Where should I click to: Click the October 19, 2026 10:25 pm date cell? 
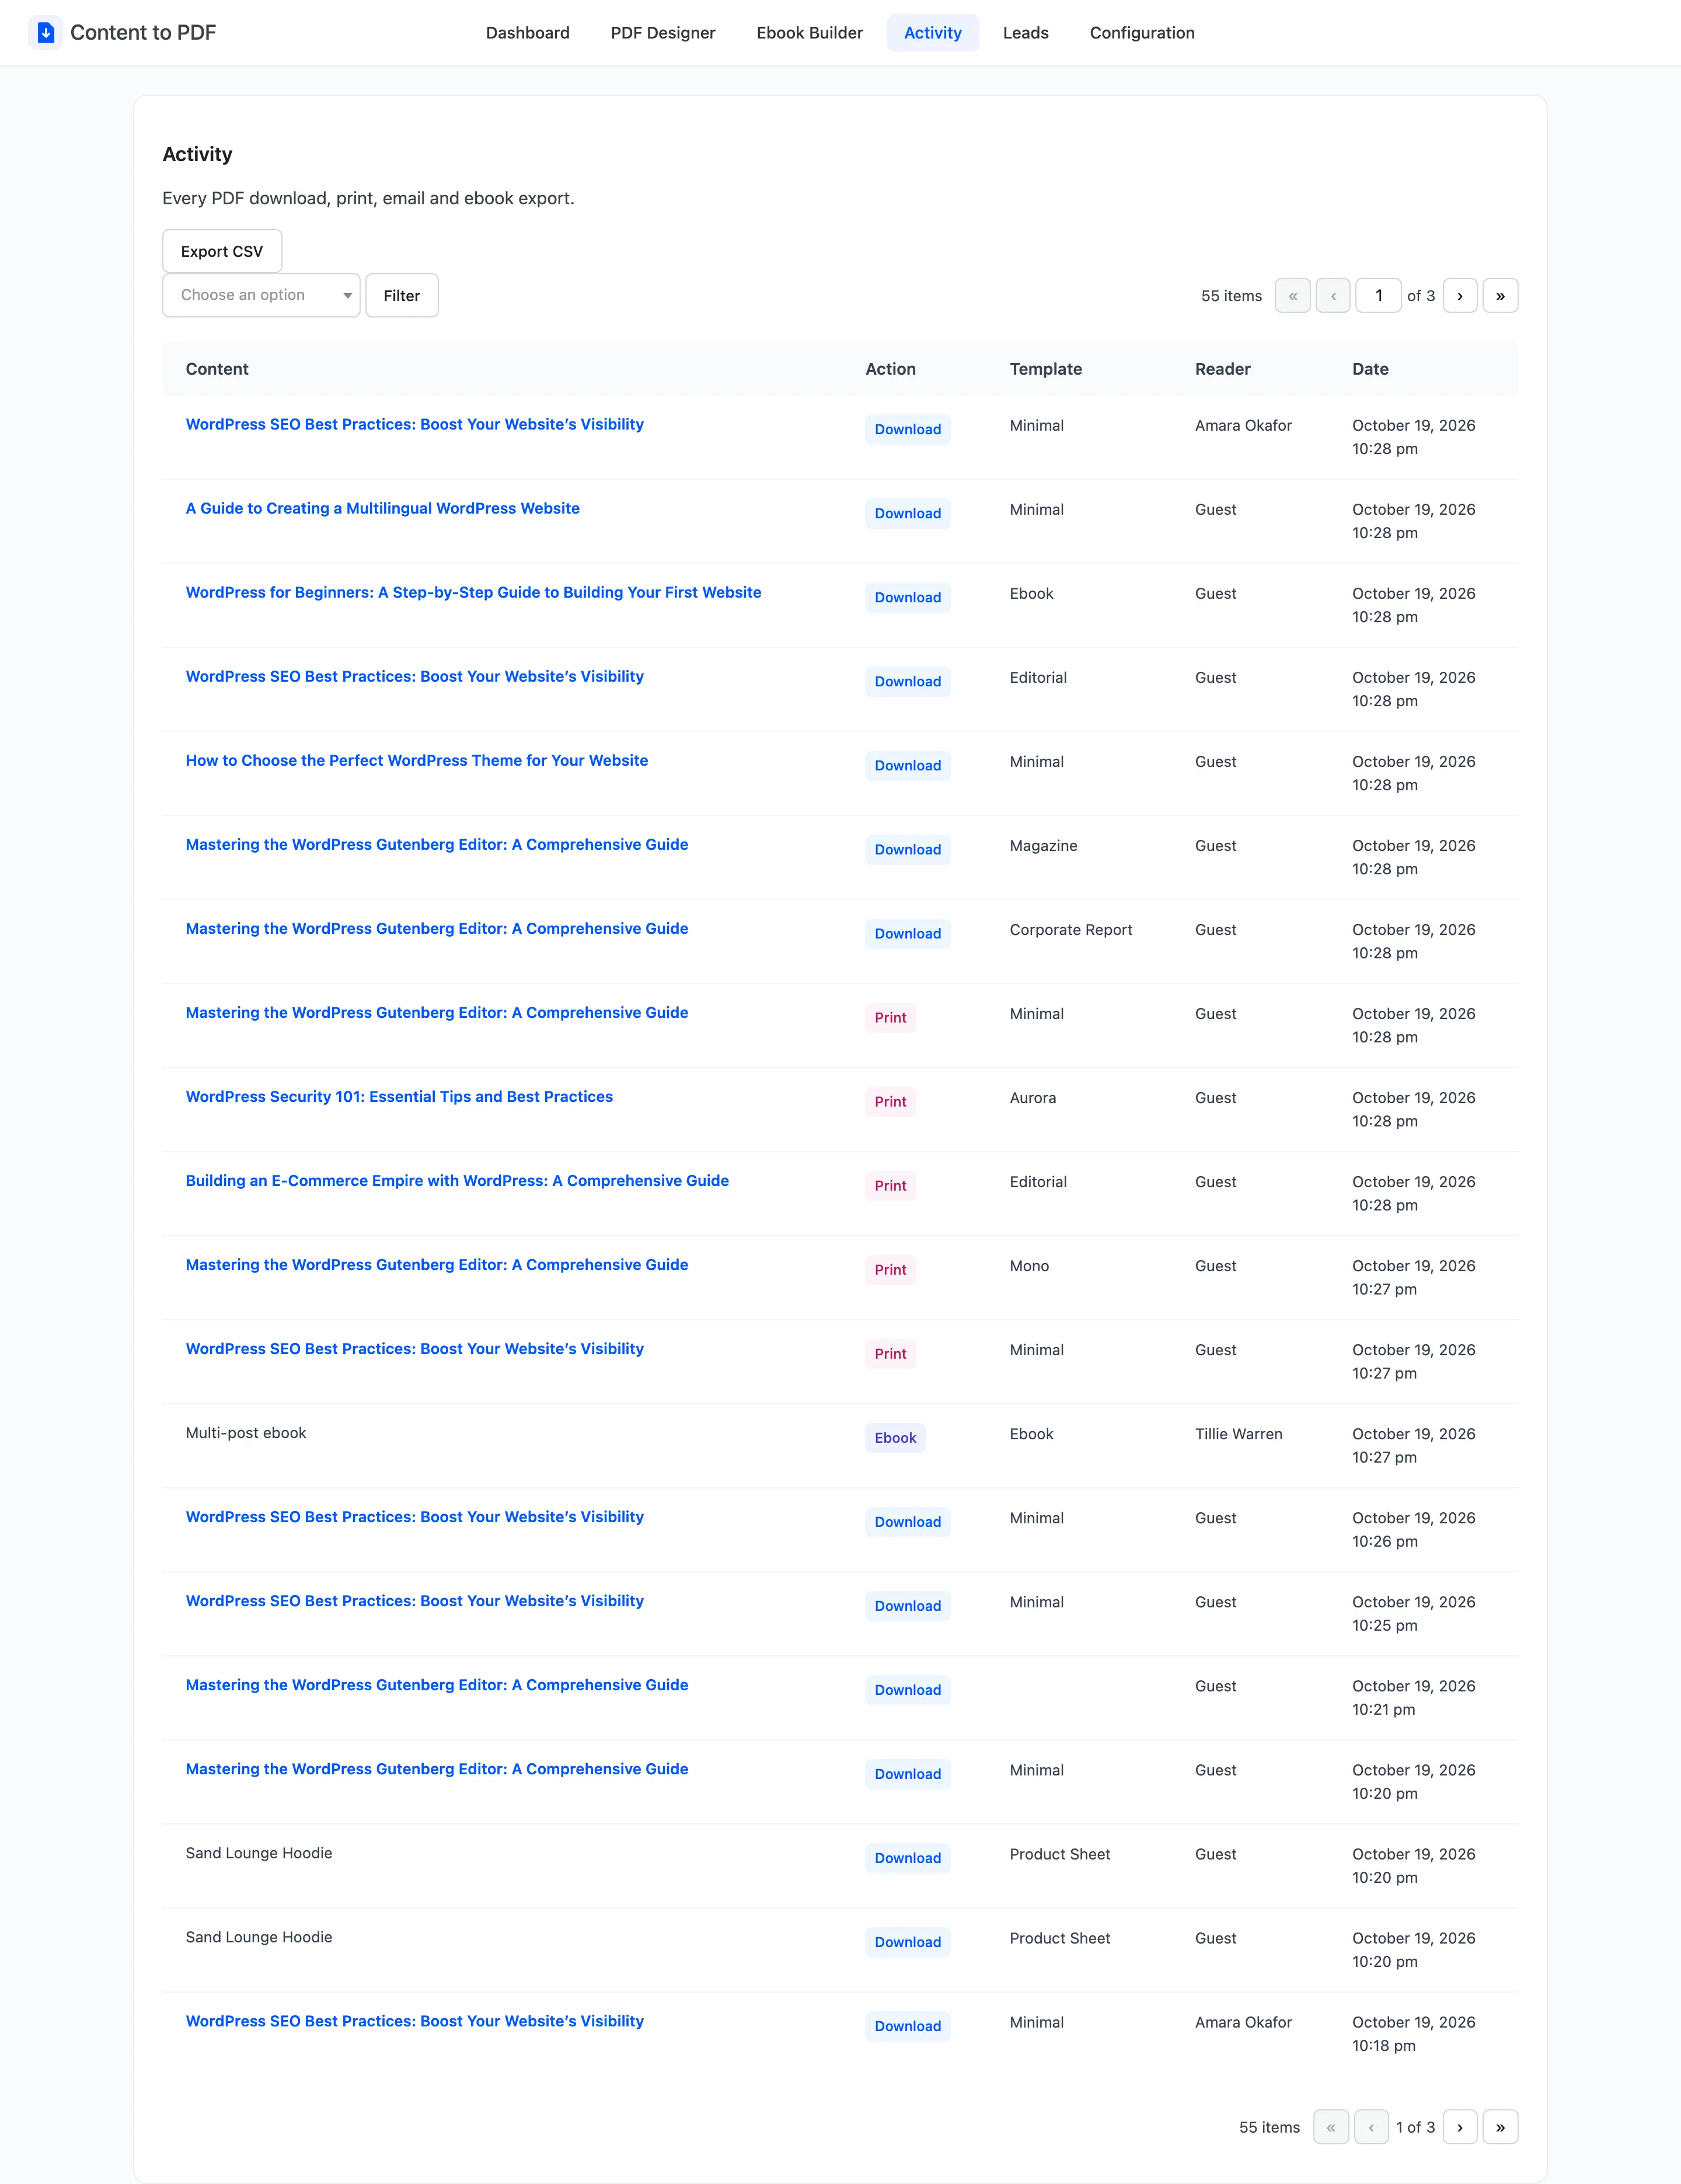click(x=1414, y=1613)
